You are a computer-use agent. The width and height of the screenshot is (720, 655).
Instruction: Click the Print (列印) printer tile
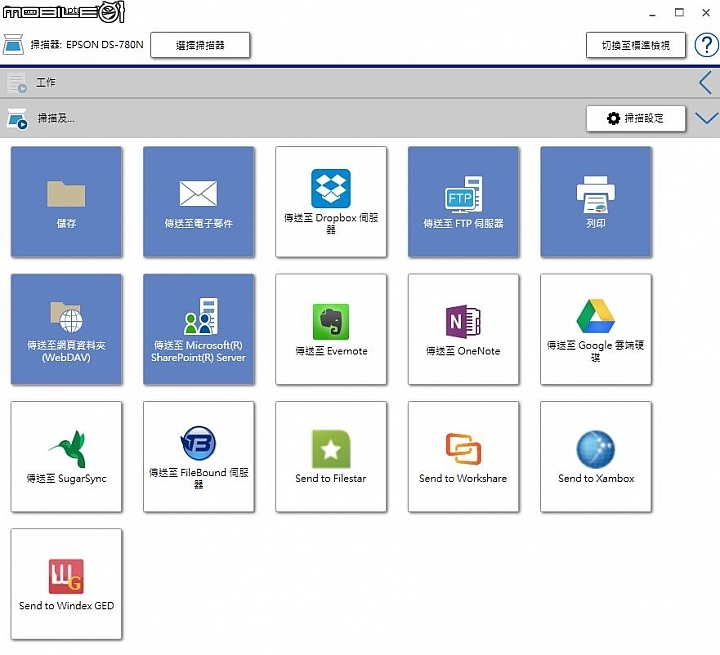[x=596, y=202]
